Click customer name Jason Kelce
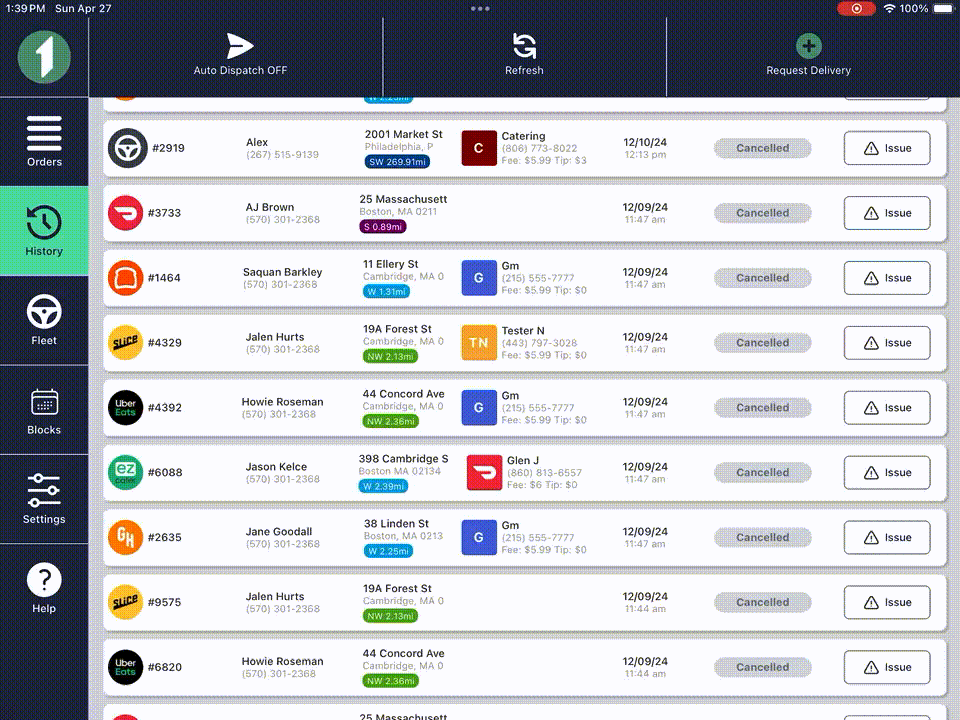Viewport: 960px width, 720px height. 276,467
